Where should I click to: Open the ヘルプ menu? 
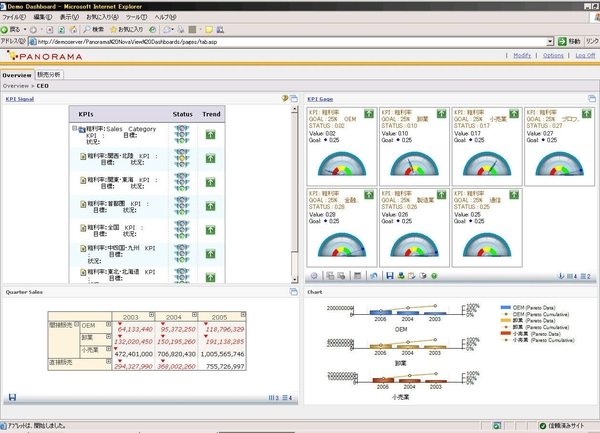coord(165,17)
